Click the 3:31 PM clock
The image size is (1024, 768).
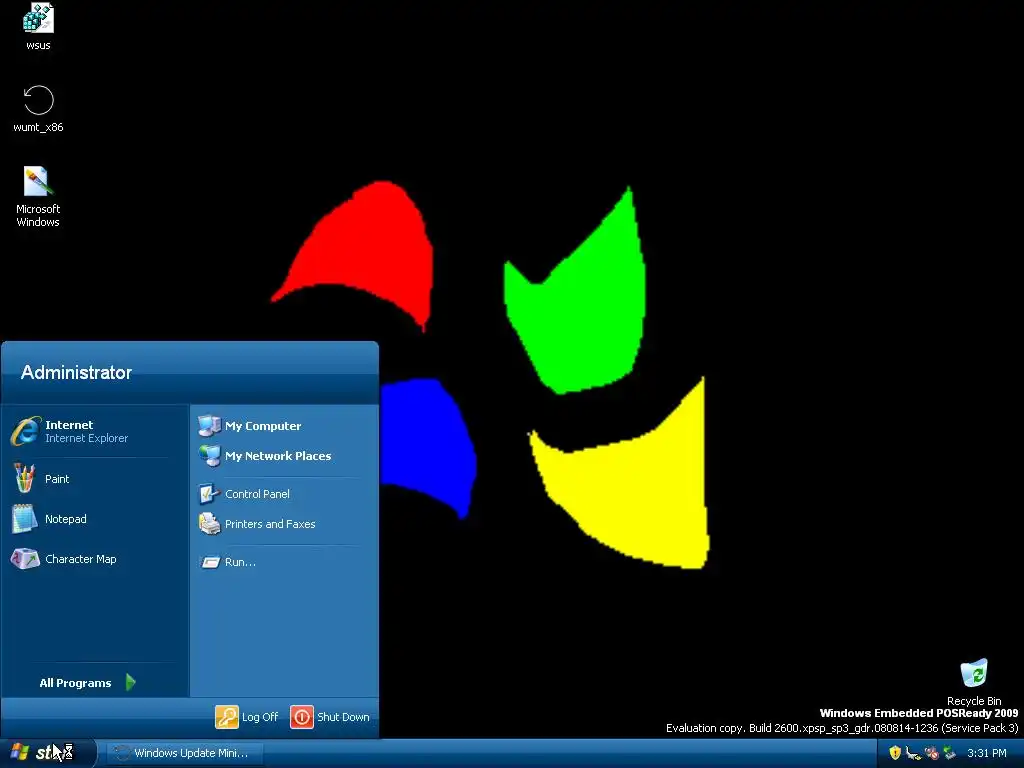986,753
